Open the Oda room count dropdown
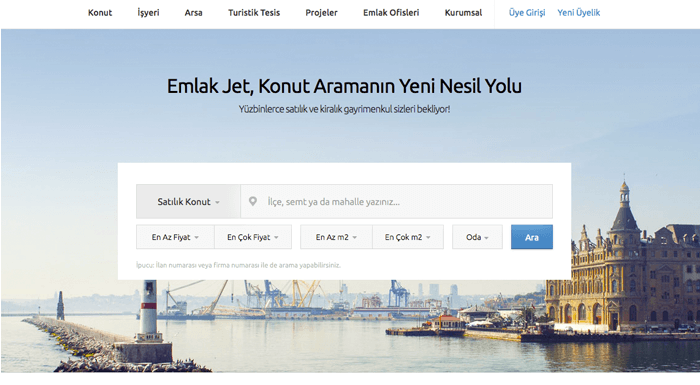Screen dimensions: 700x385 tap(477, 237)
